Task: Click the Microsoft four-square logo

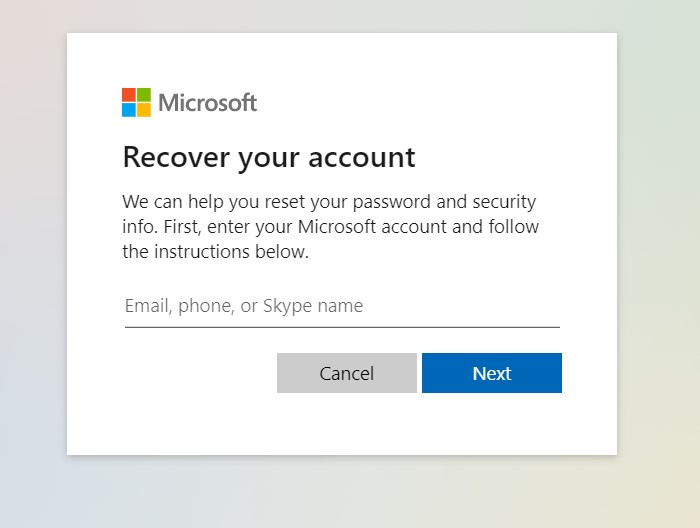Action: pos(136,102)
